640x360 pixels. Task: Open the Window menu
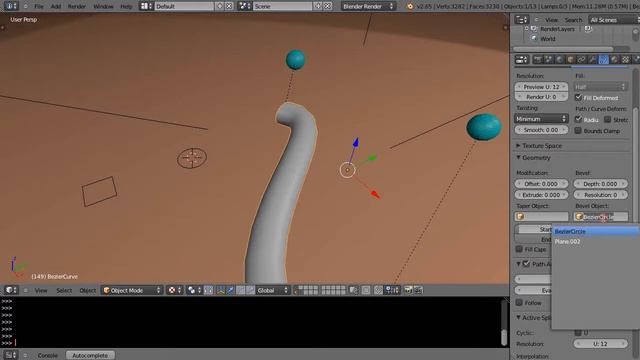tap(103, 7)
